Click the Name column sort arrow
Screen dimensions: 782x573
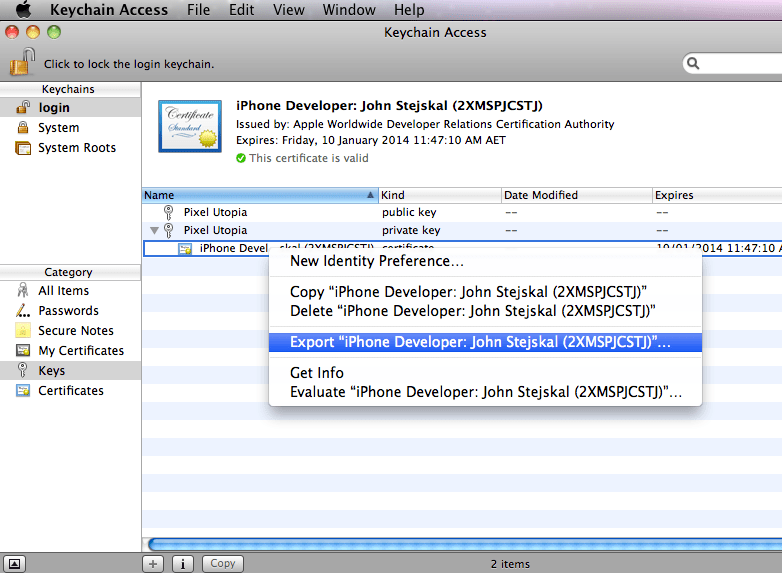pos(370,195)
